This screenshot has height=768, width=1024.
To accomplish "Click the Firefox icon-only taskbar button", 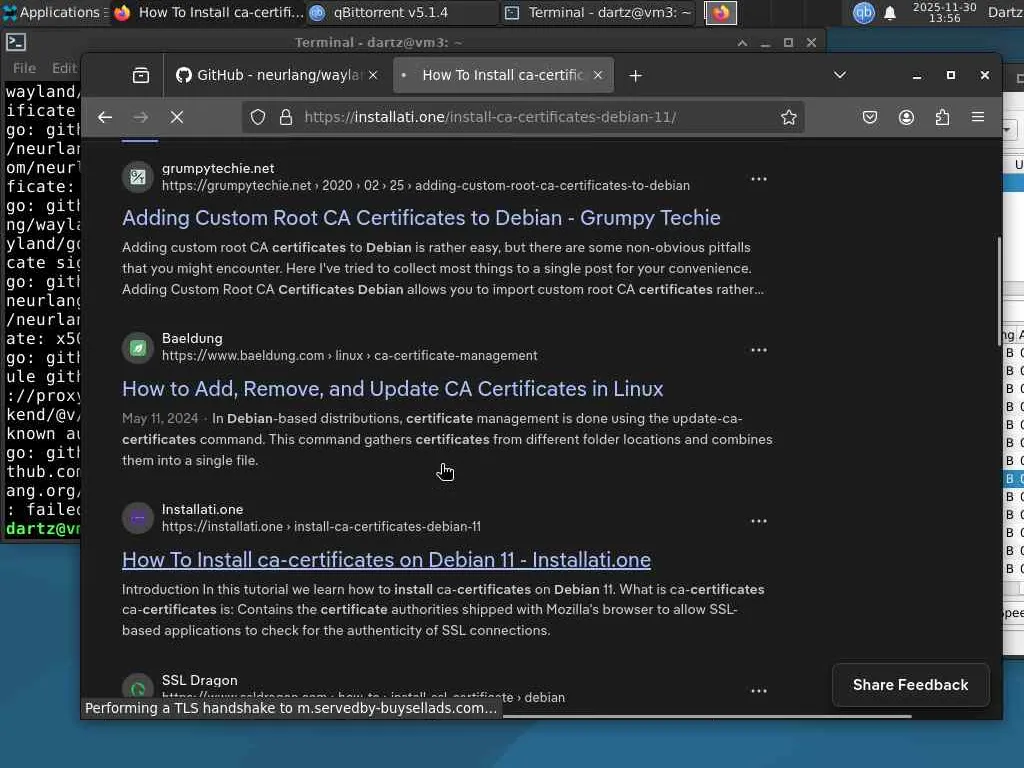I will click(x=720, y=12).
